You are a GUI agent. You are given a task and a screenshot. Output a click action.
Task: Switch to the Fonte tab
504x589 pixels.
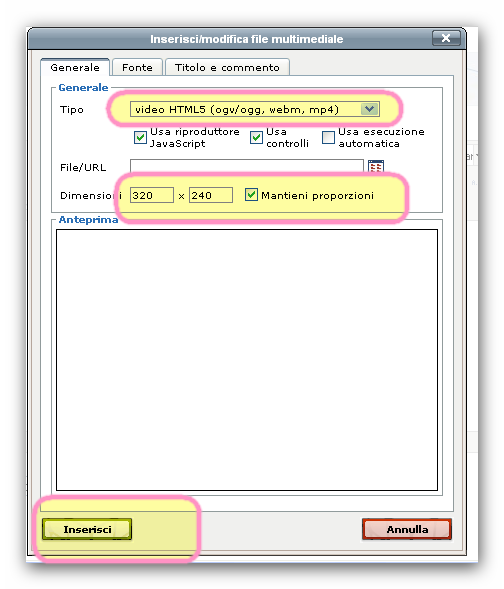click(x=137, y=68)
